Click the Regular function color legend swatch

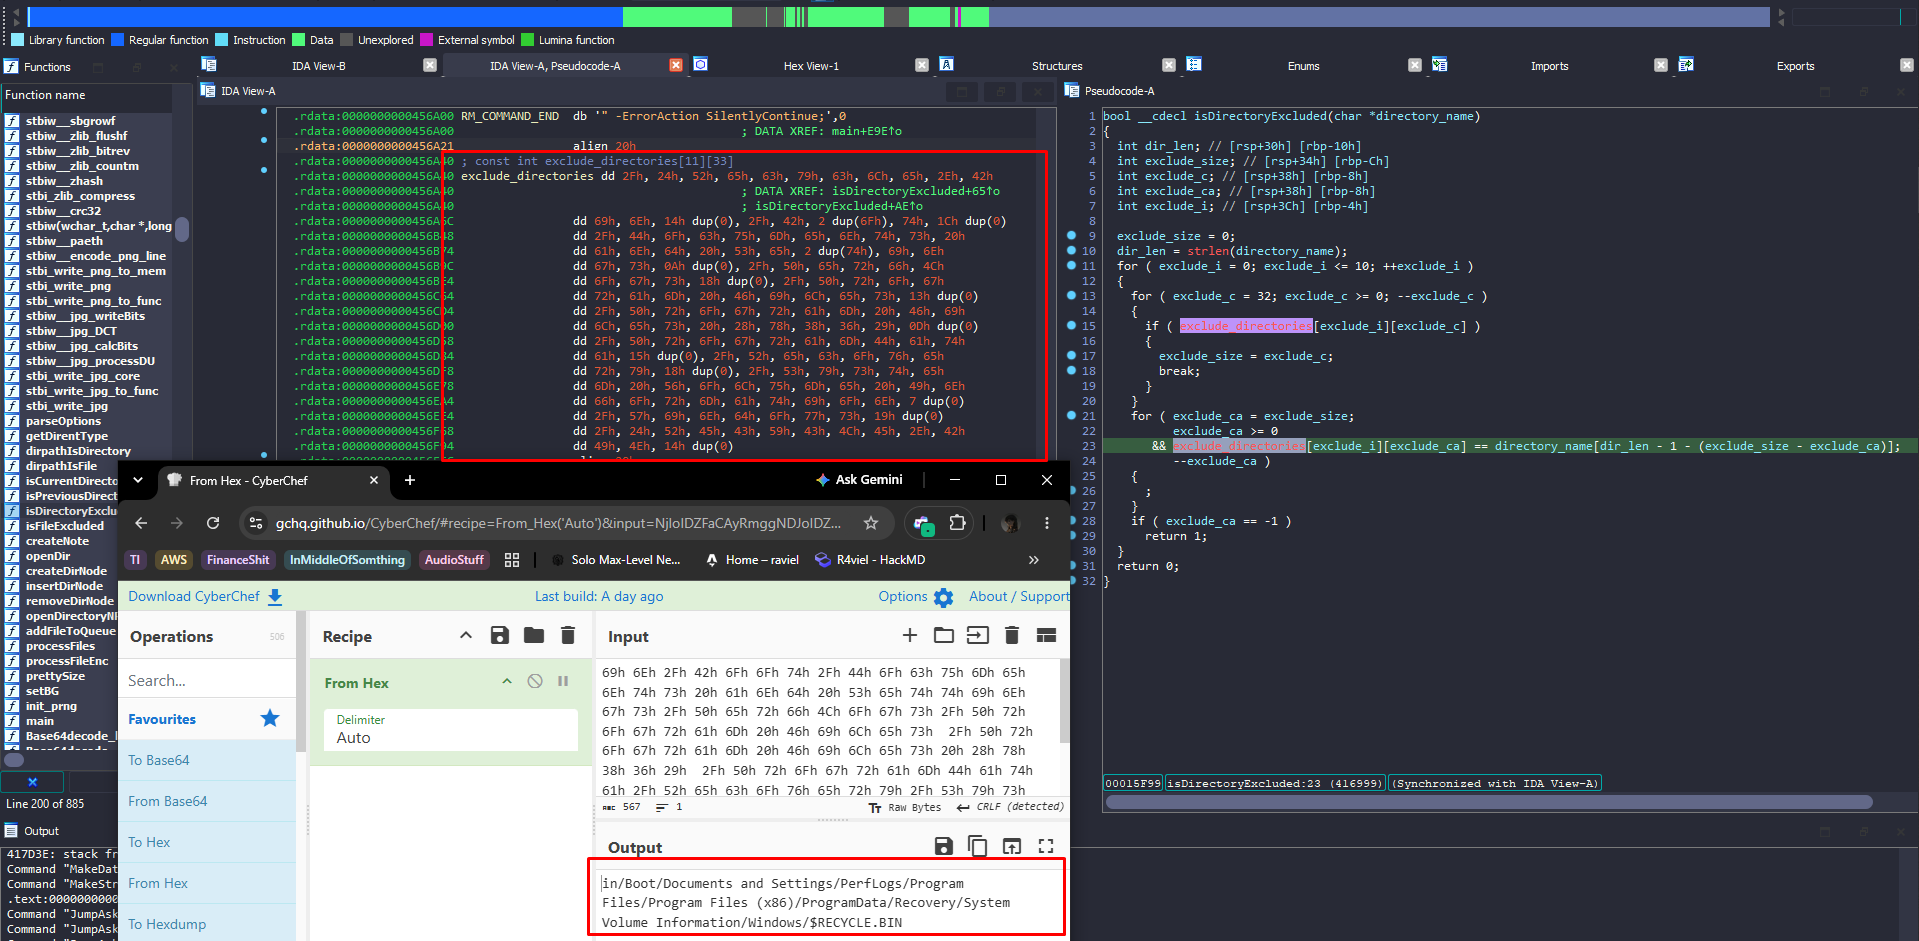point(118,40)
